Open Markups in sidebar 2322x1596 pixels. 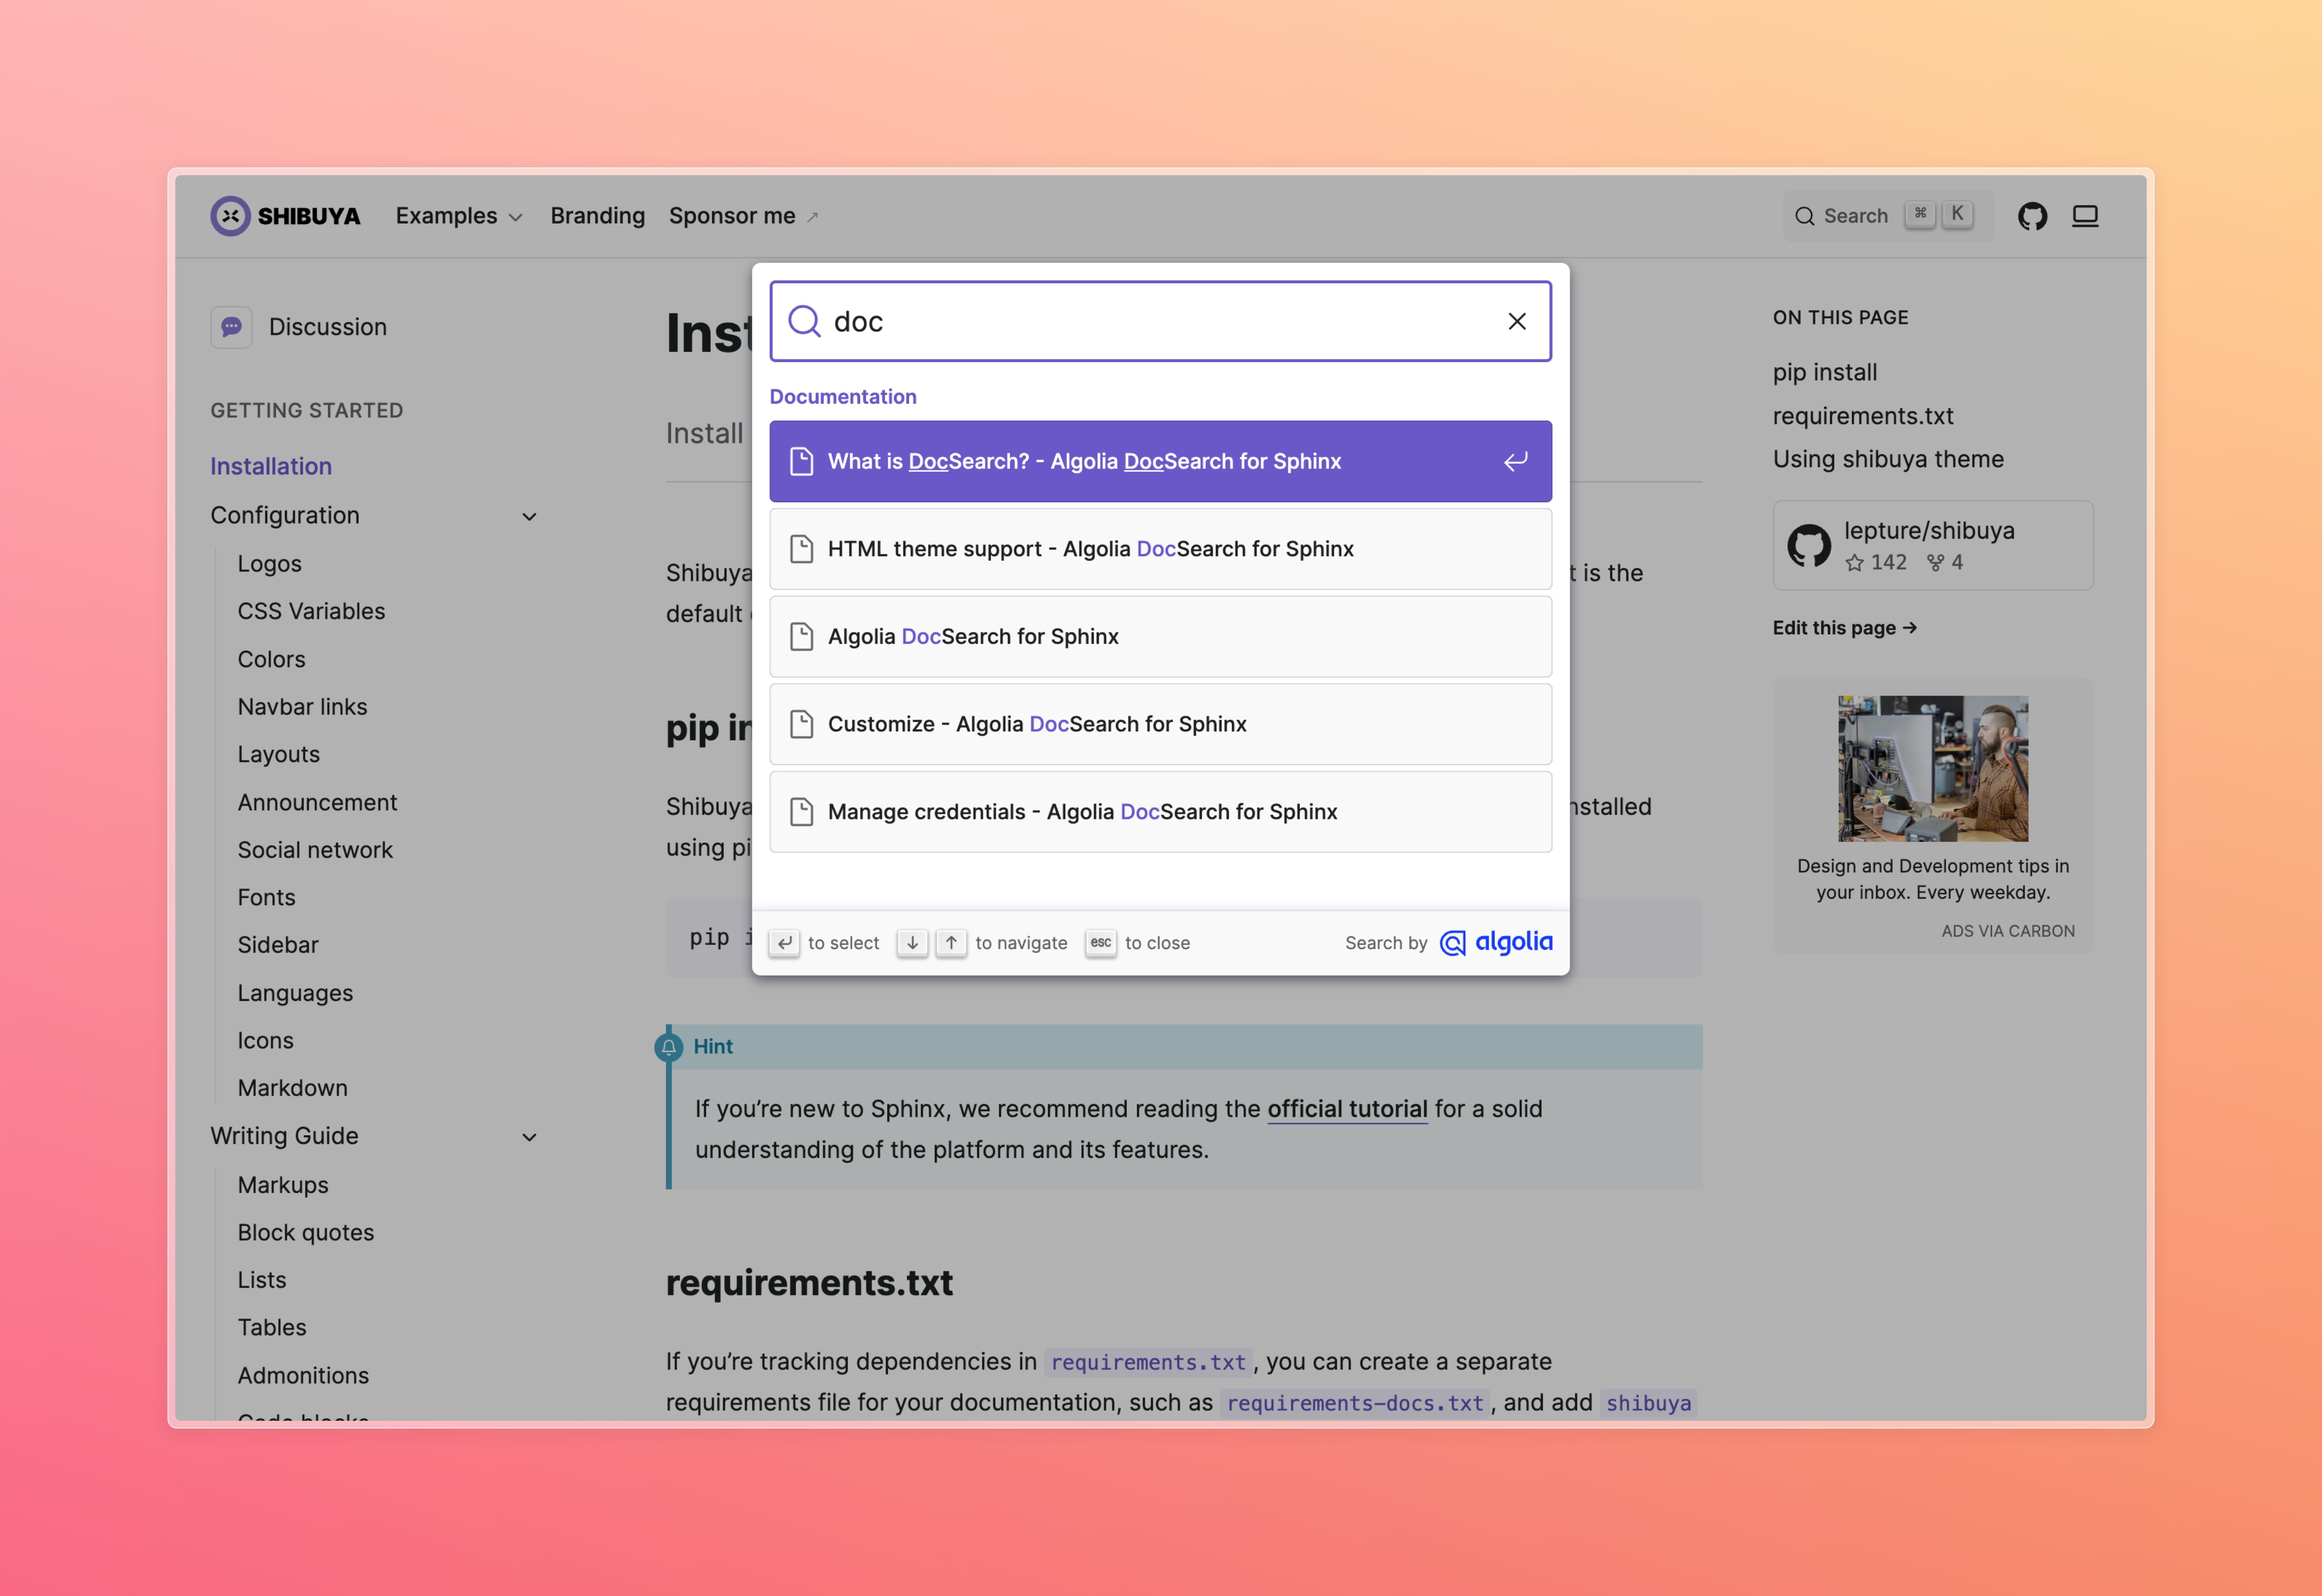[283, 1185]
